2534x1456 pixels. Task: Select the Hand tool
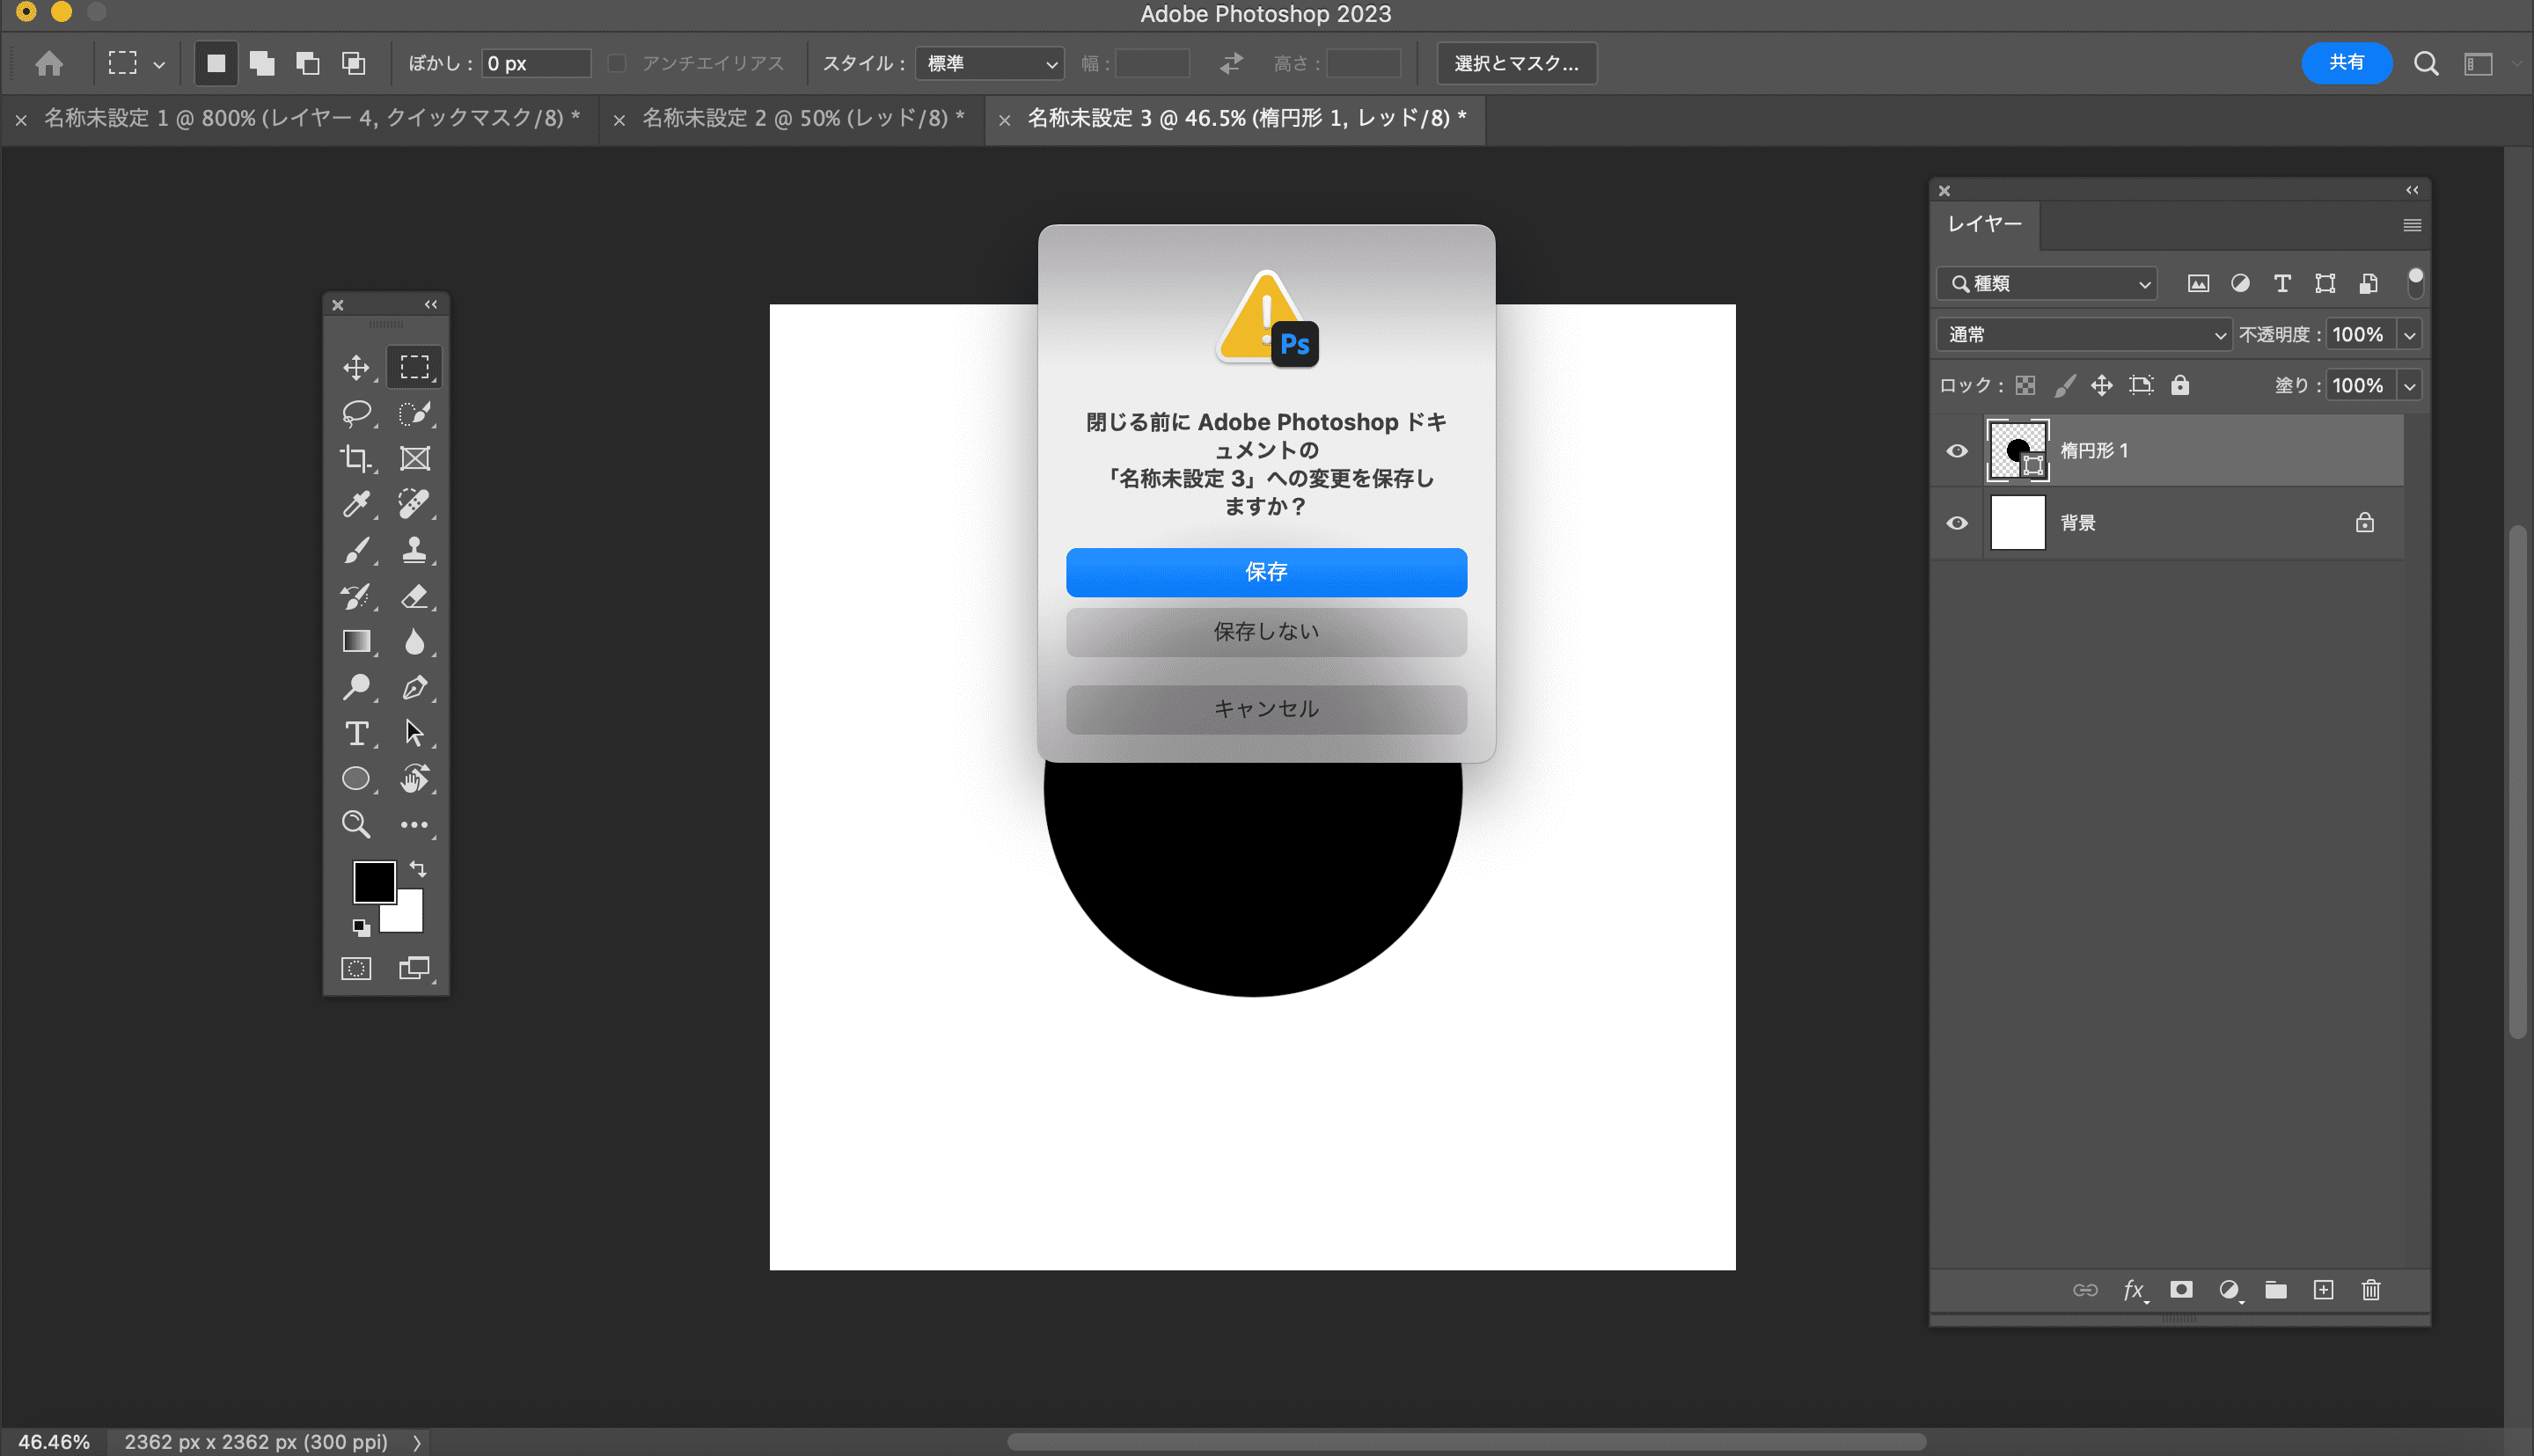click(414, 779)
